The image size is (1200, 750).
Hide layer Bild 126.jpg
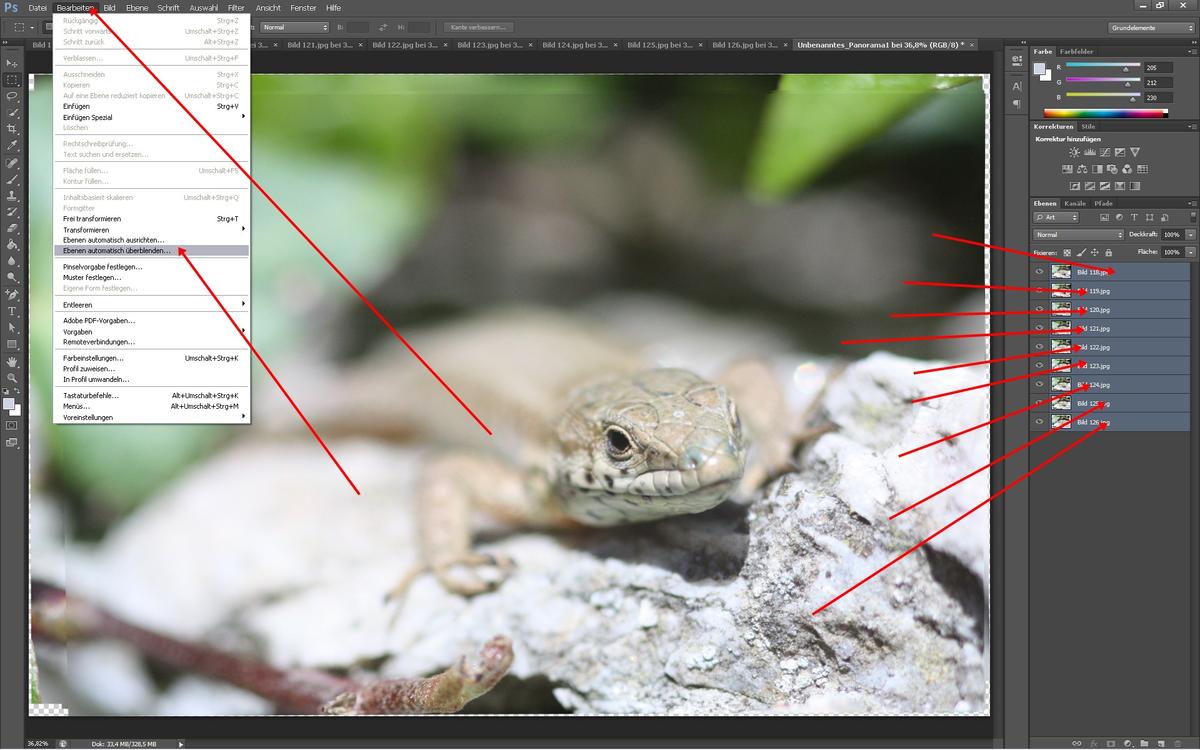[1040, 422]
